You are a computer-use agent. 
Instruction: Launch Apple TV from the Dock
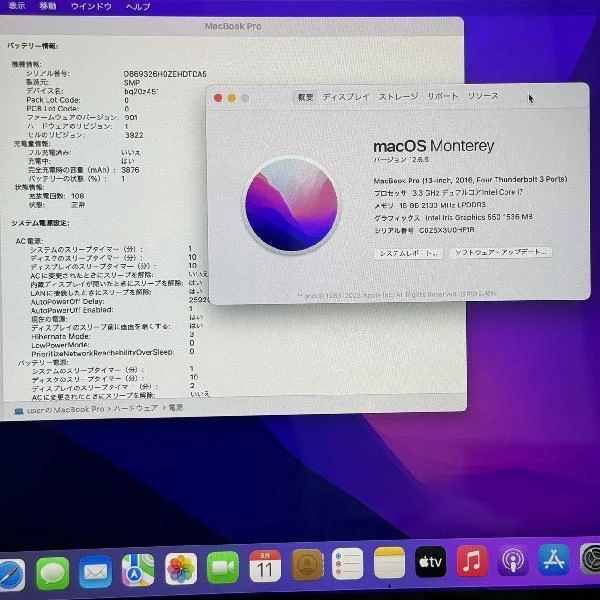430,561
